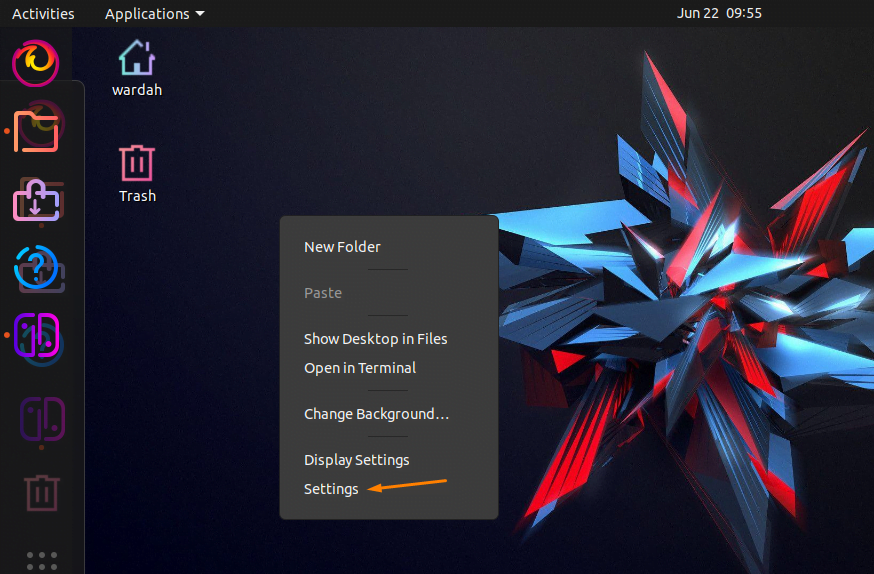This screenshot has height=574, width=874.
Task: Open the Trash icon in the dock
Action: pyautogui.click(x=42, y=493)
